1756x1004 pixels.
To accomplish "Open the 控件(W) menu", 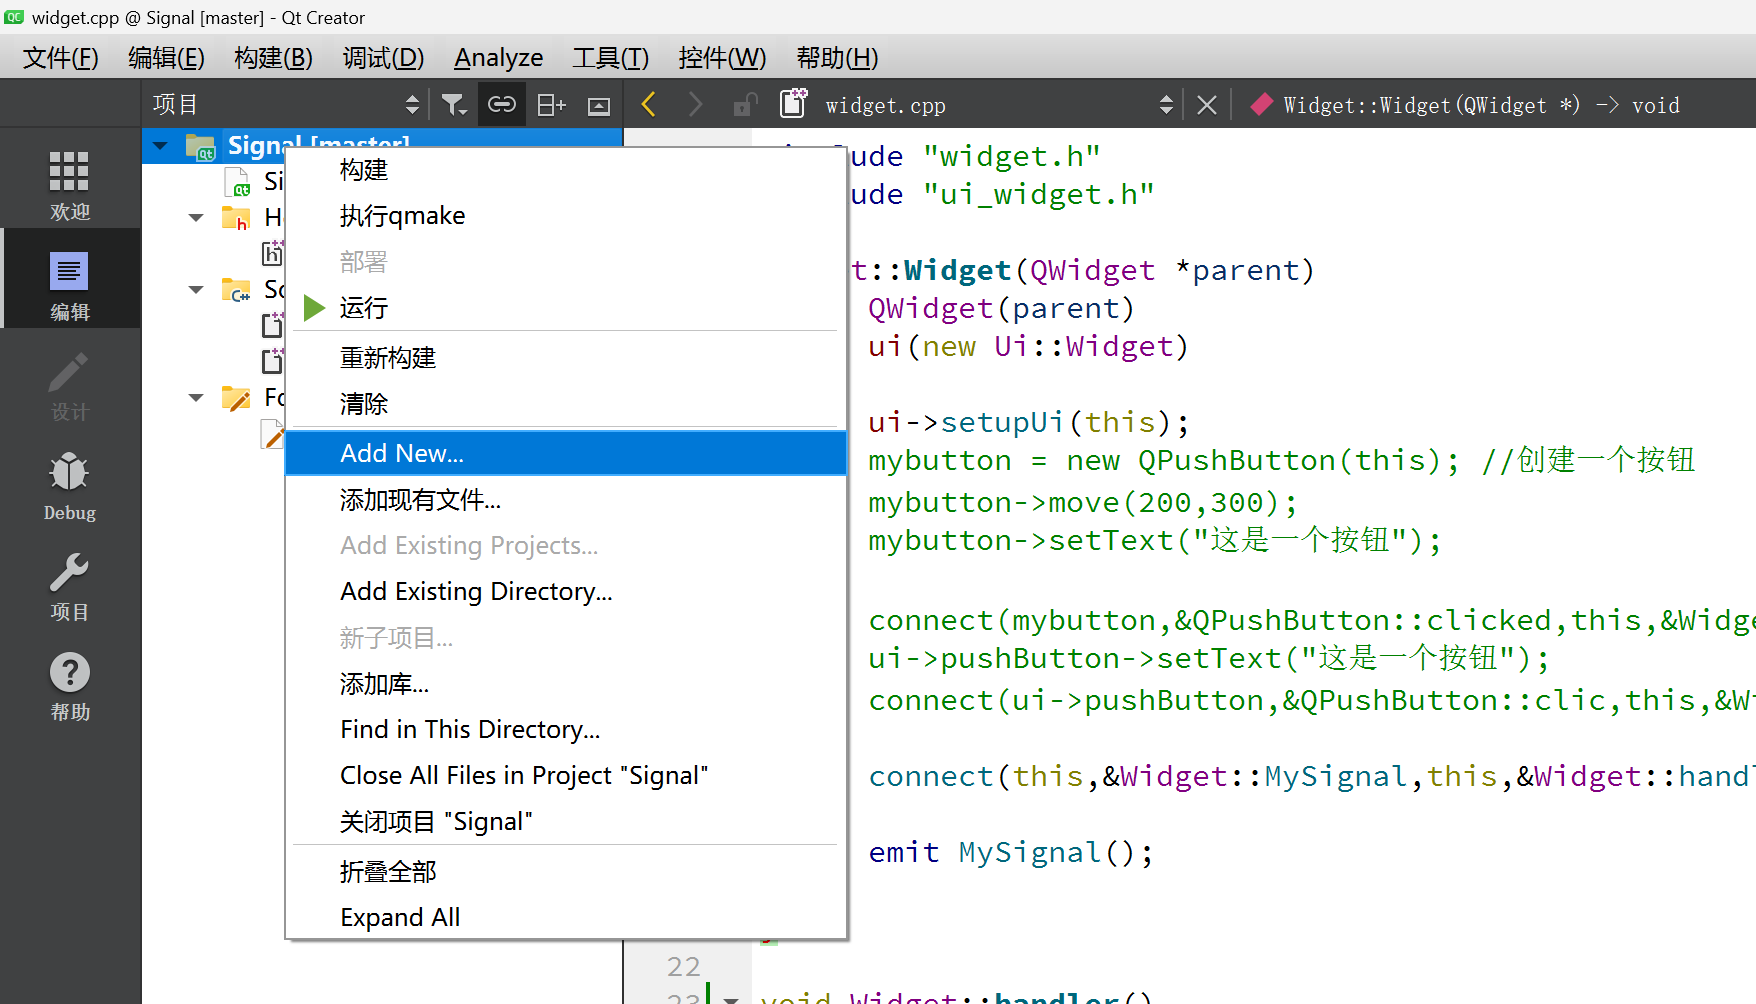I will pos(722,57).
